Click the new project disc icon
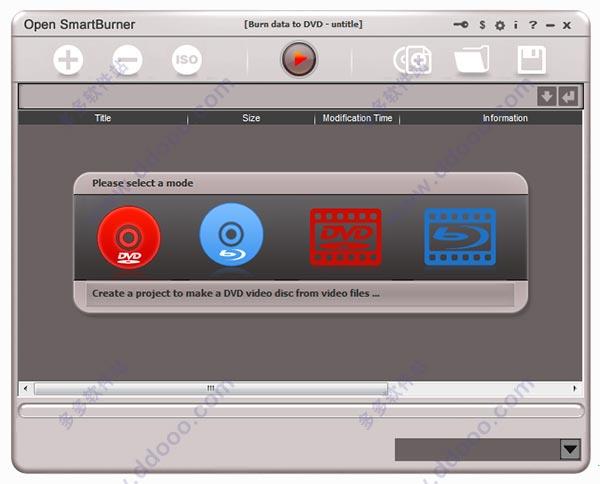600x484 pixels. point(412,60)
